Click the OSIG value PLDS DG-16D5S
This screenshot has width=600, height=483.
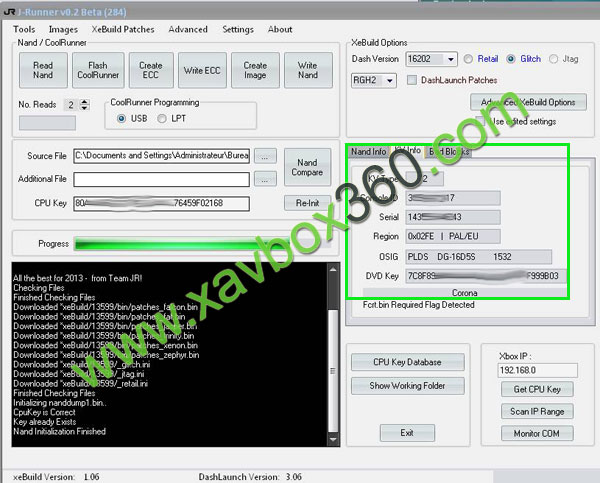[479, 256]
